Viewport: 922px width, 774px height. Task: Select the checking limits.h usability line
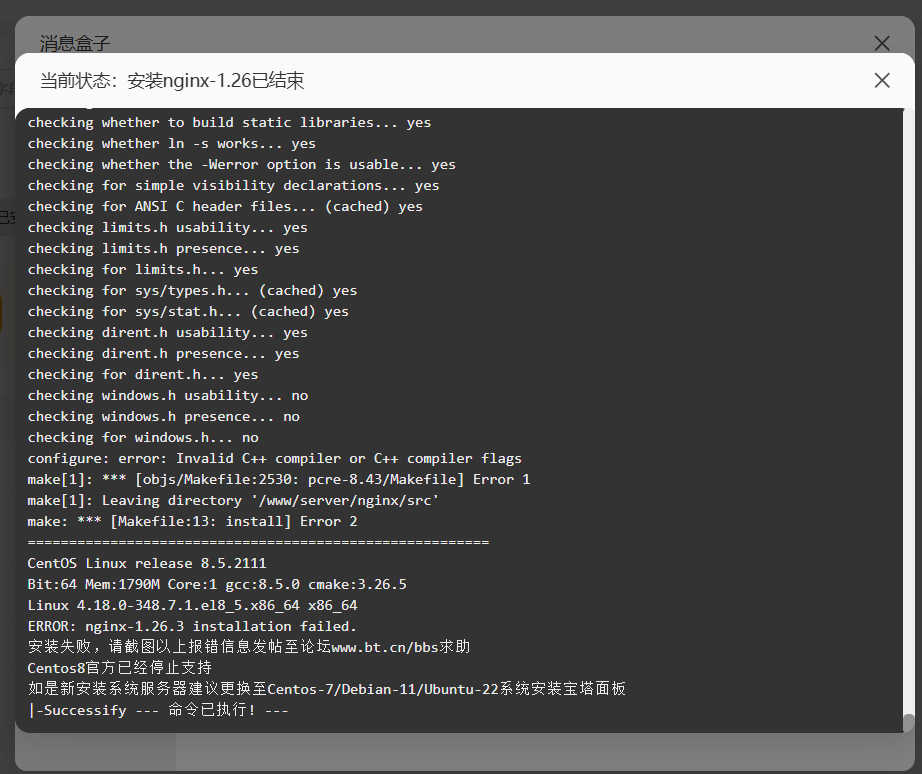(167, 228)
